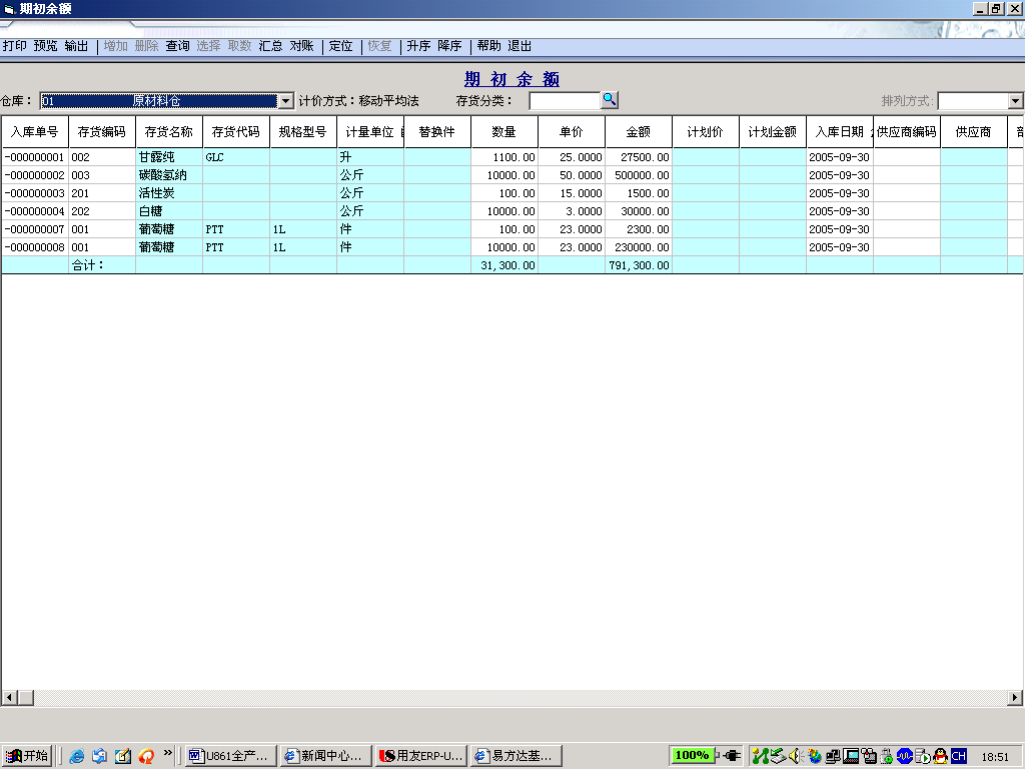Viewport: 1025px width, 769px height.
Task: Click 打印 print in the toolbar
Action: coord(14,46)
